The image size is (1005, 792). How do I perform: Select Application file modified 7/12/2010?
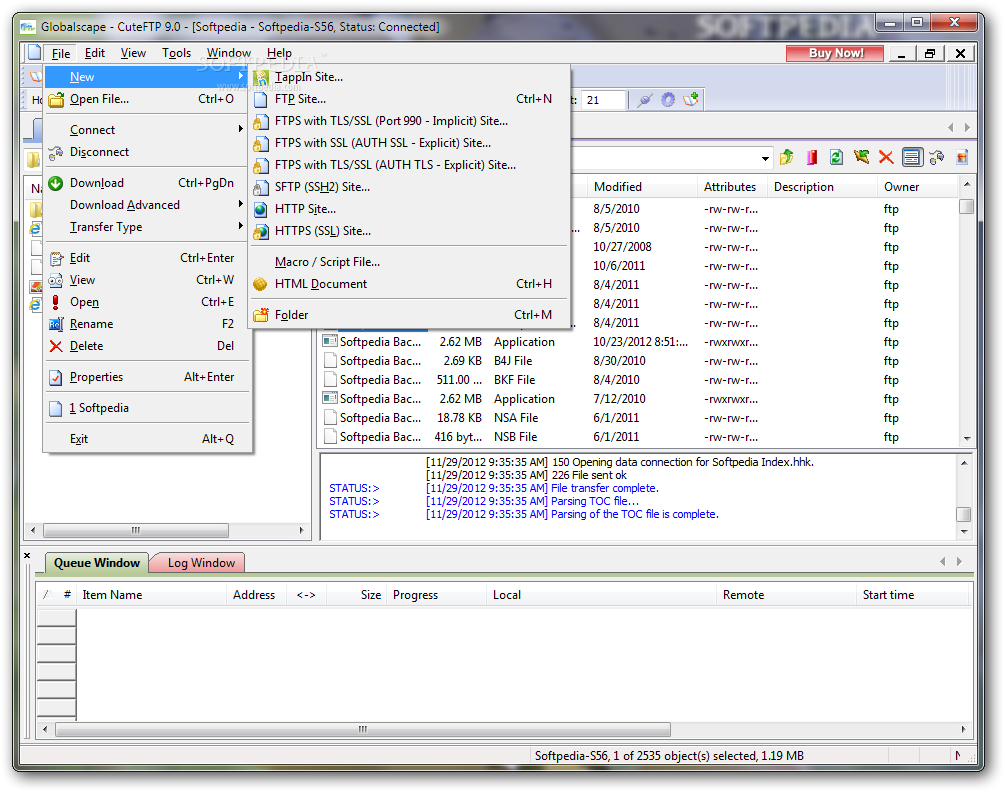point(639,399)
